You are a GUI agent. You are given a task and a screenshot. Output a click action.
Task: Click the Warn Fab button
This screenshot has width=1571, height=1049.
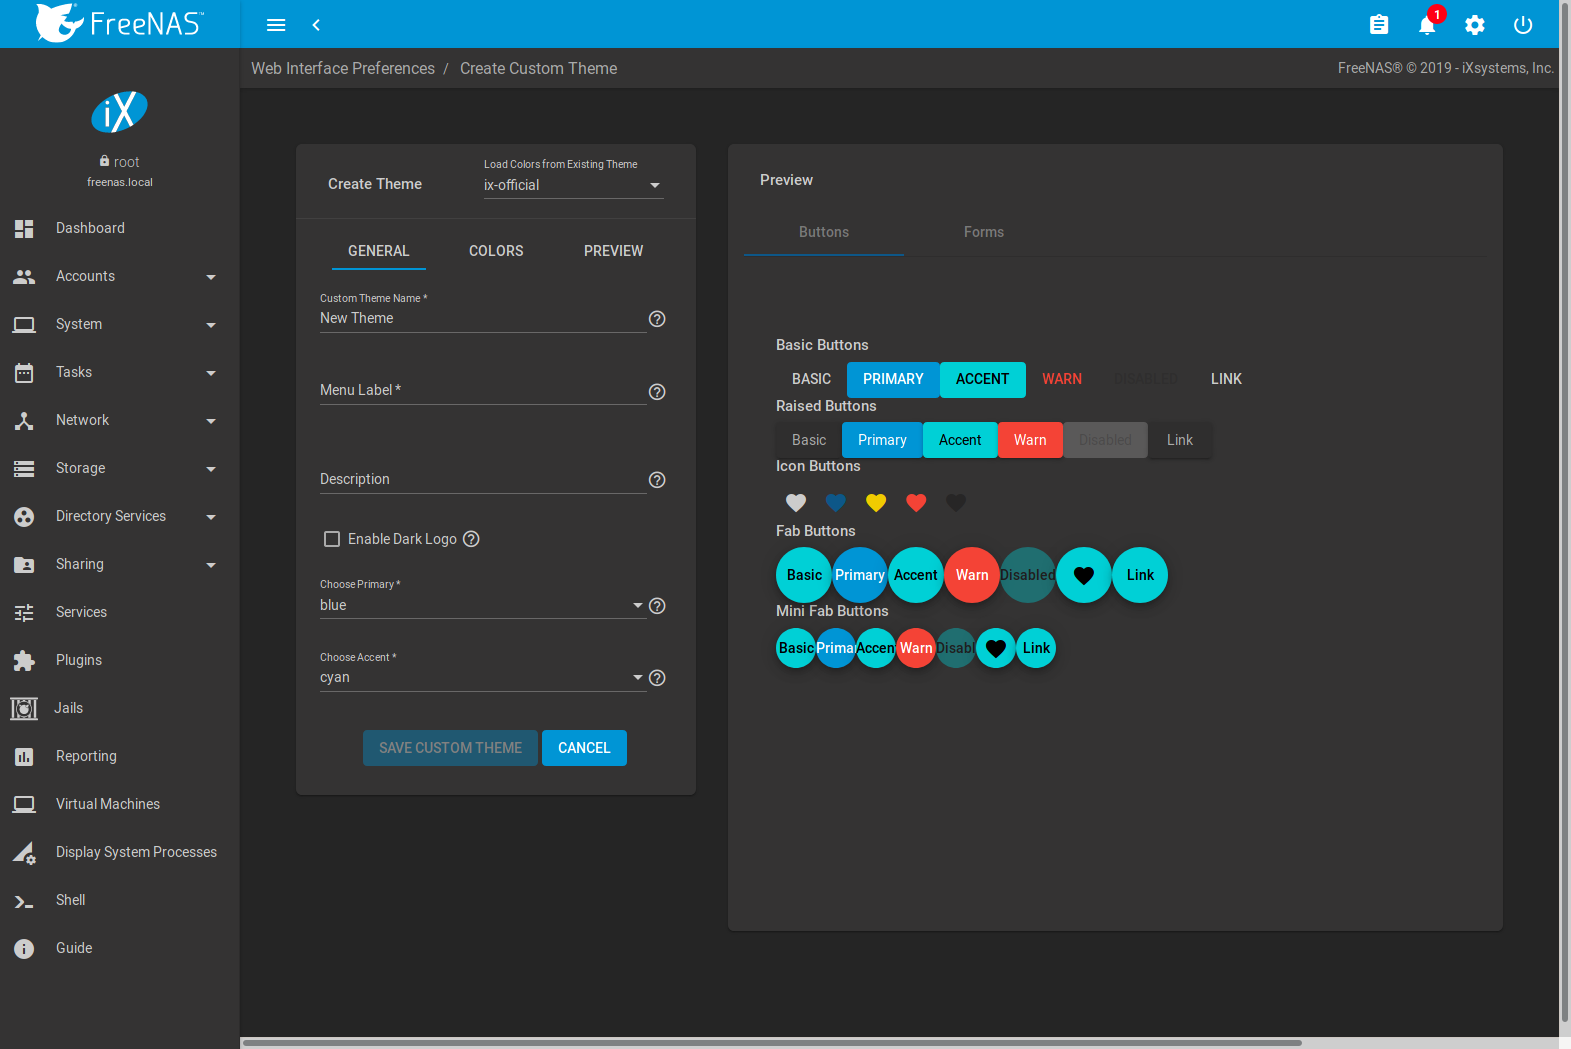972,575
